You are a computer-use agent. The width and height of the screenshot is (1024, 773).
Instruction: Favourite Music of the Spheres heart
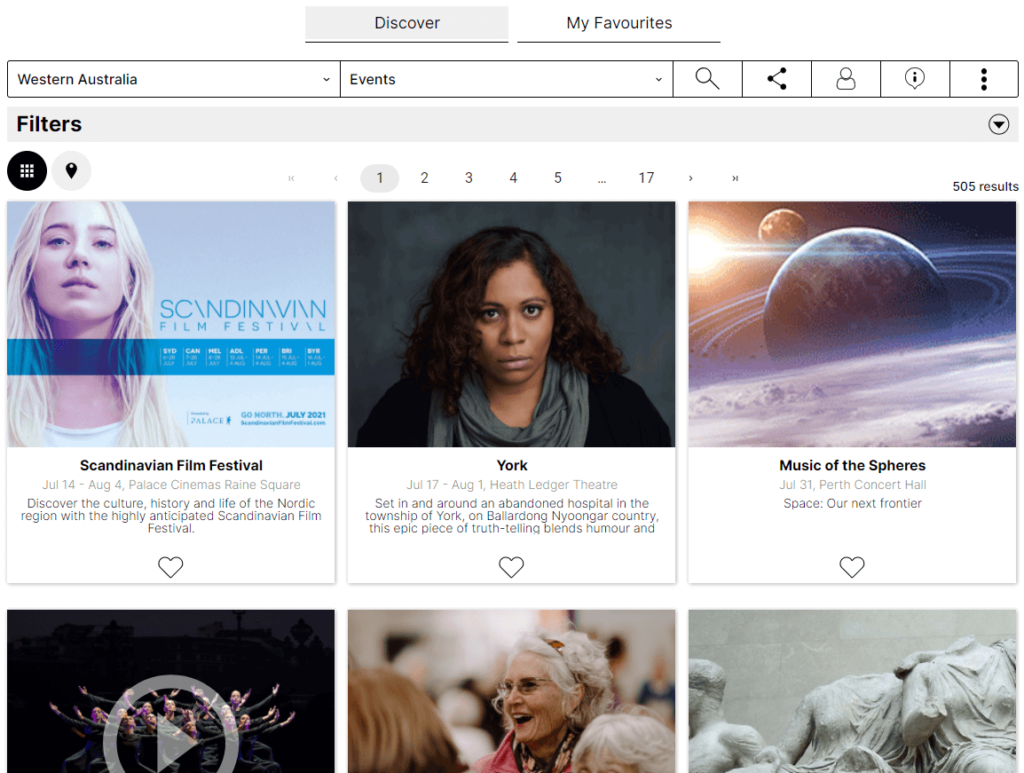point(852,567)
